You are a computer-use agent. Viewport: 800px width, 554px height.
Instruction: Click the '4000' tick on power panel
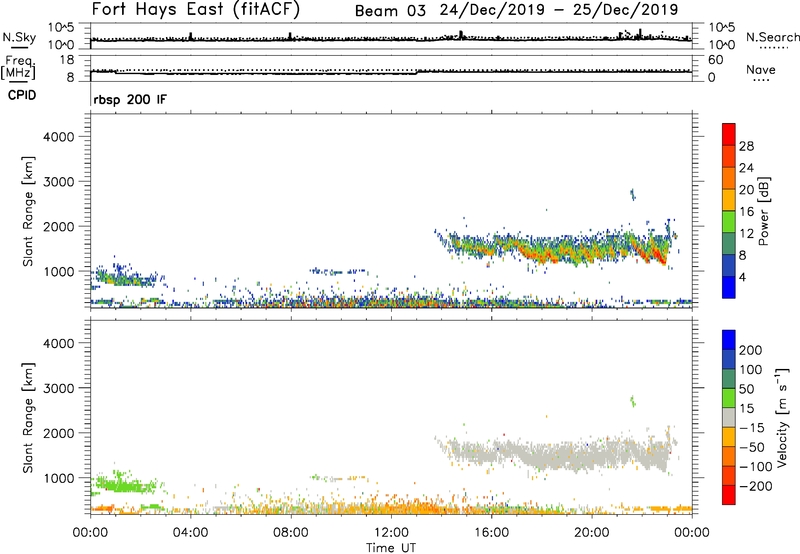click(x=59, y=137)
